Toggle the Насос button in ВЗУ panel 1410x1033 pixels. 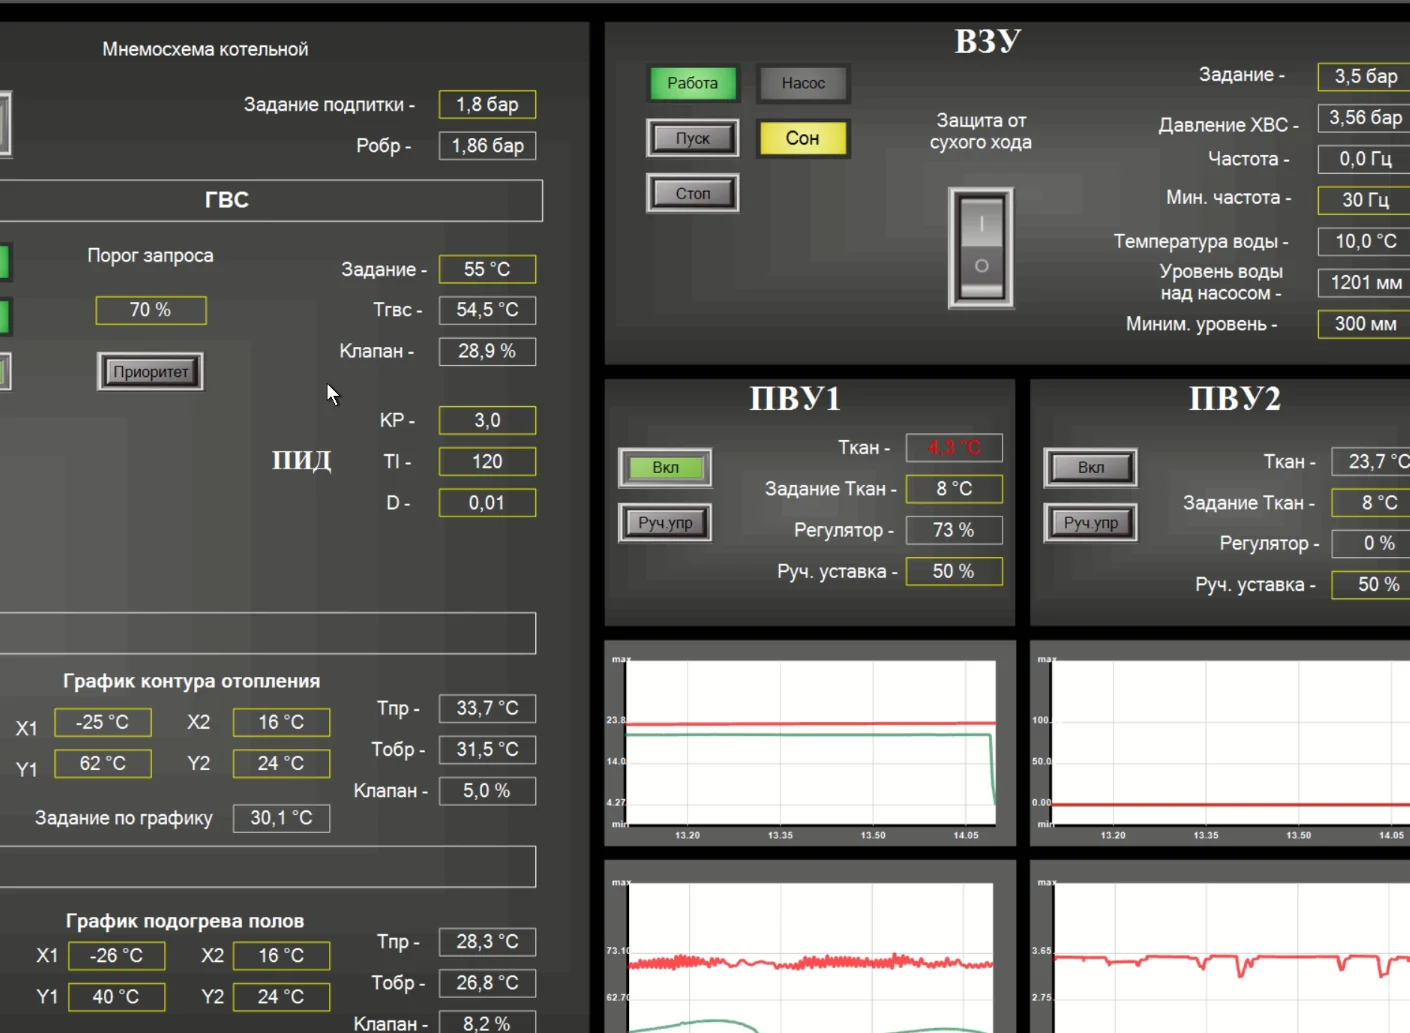pyautogui.click(x=803, y=83)
